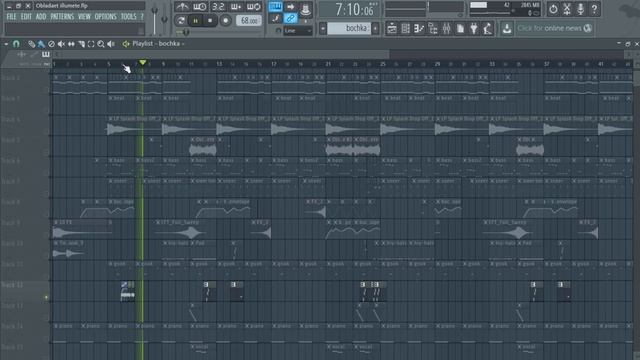The height and width of the screenshot is (360, 640).
Task: Open the PATTERNS menu
Action: coord(62,17)
